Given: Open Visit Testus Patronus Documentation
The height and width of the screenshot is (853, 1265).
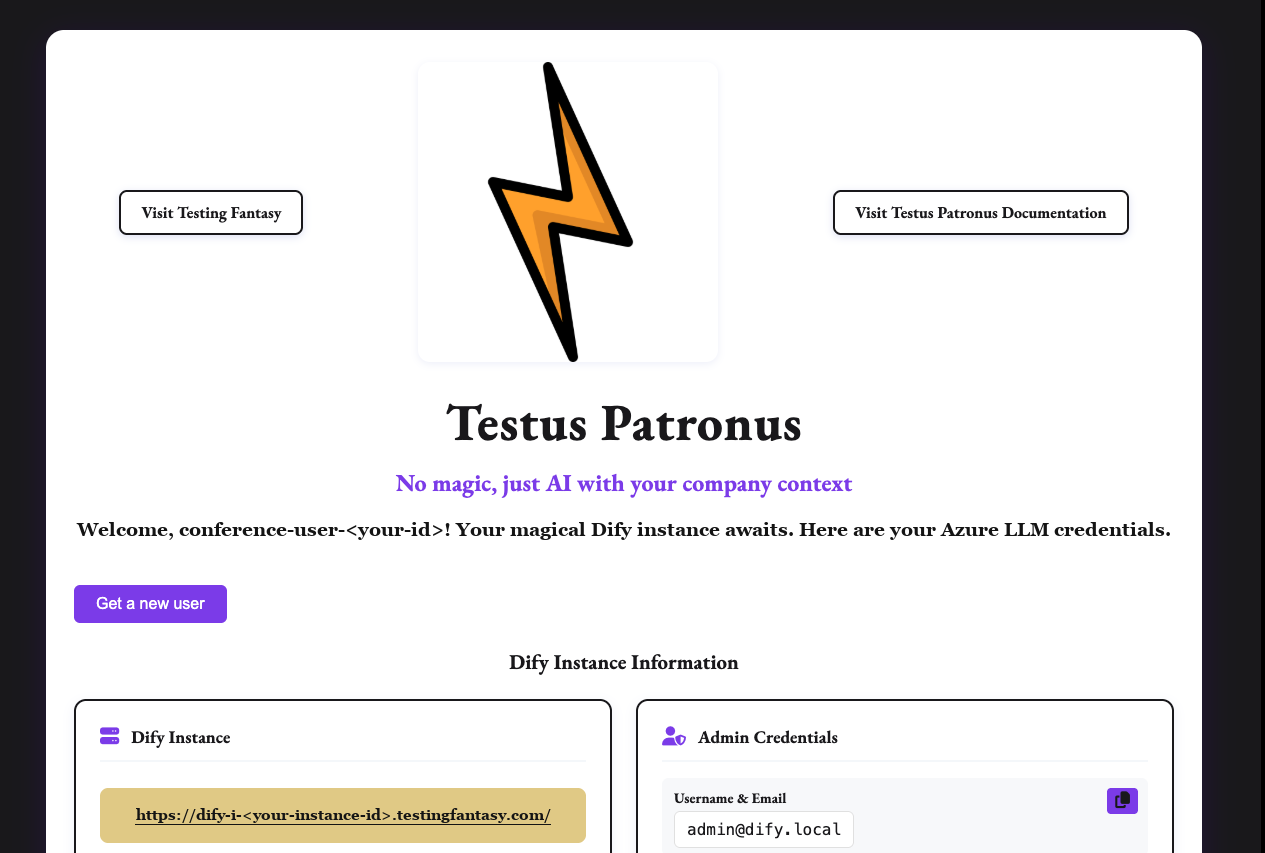Looking at the screenshot, I should pos(981,213).
